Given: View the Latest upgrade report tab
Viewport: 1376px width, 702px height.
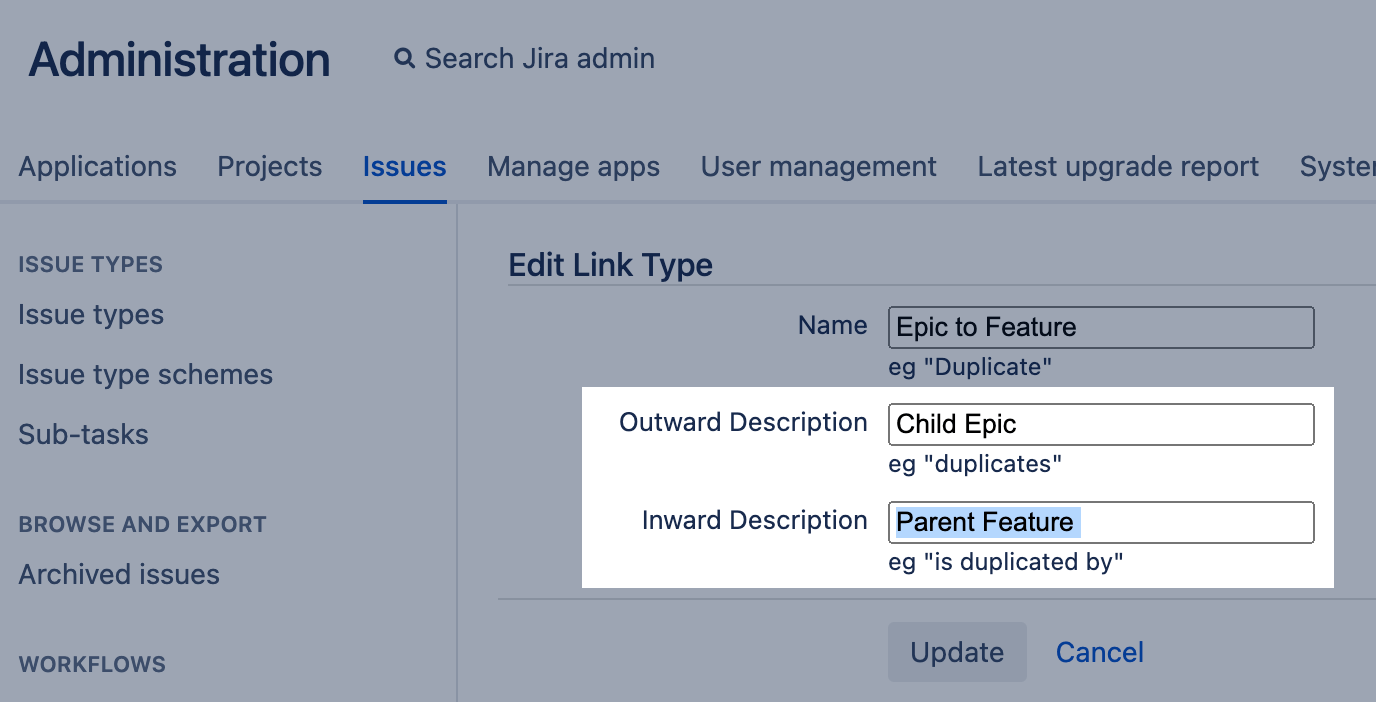Looking at the screenshot, I should click(x=1118, y=166).
